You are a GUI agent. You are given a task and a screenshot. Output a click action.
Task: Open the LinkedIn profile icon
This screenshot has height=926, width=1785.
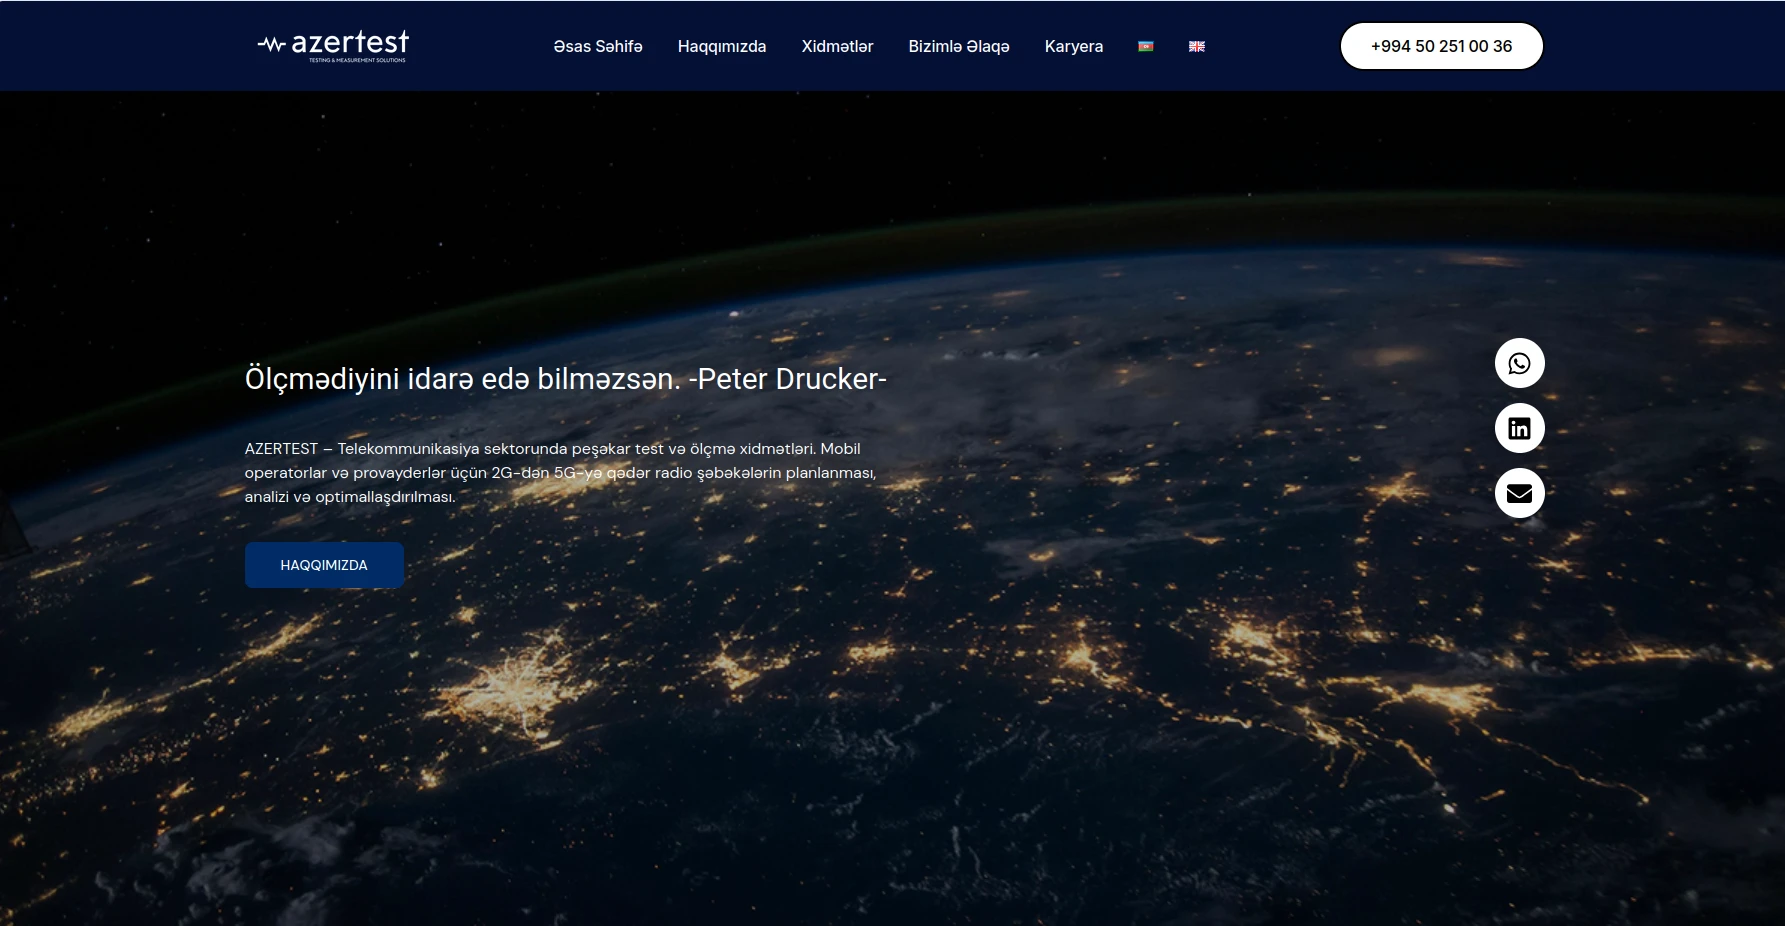click(1519, 428)
